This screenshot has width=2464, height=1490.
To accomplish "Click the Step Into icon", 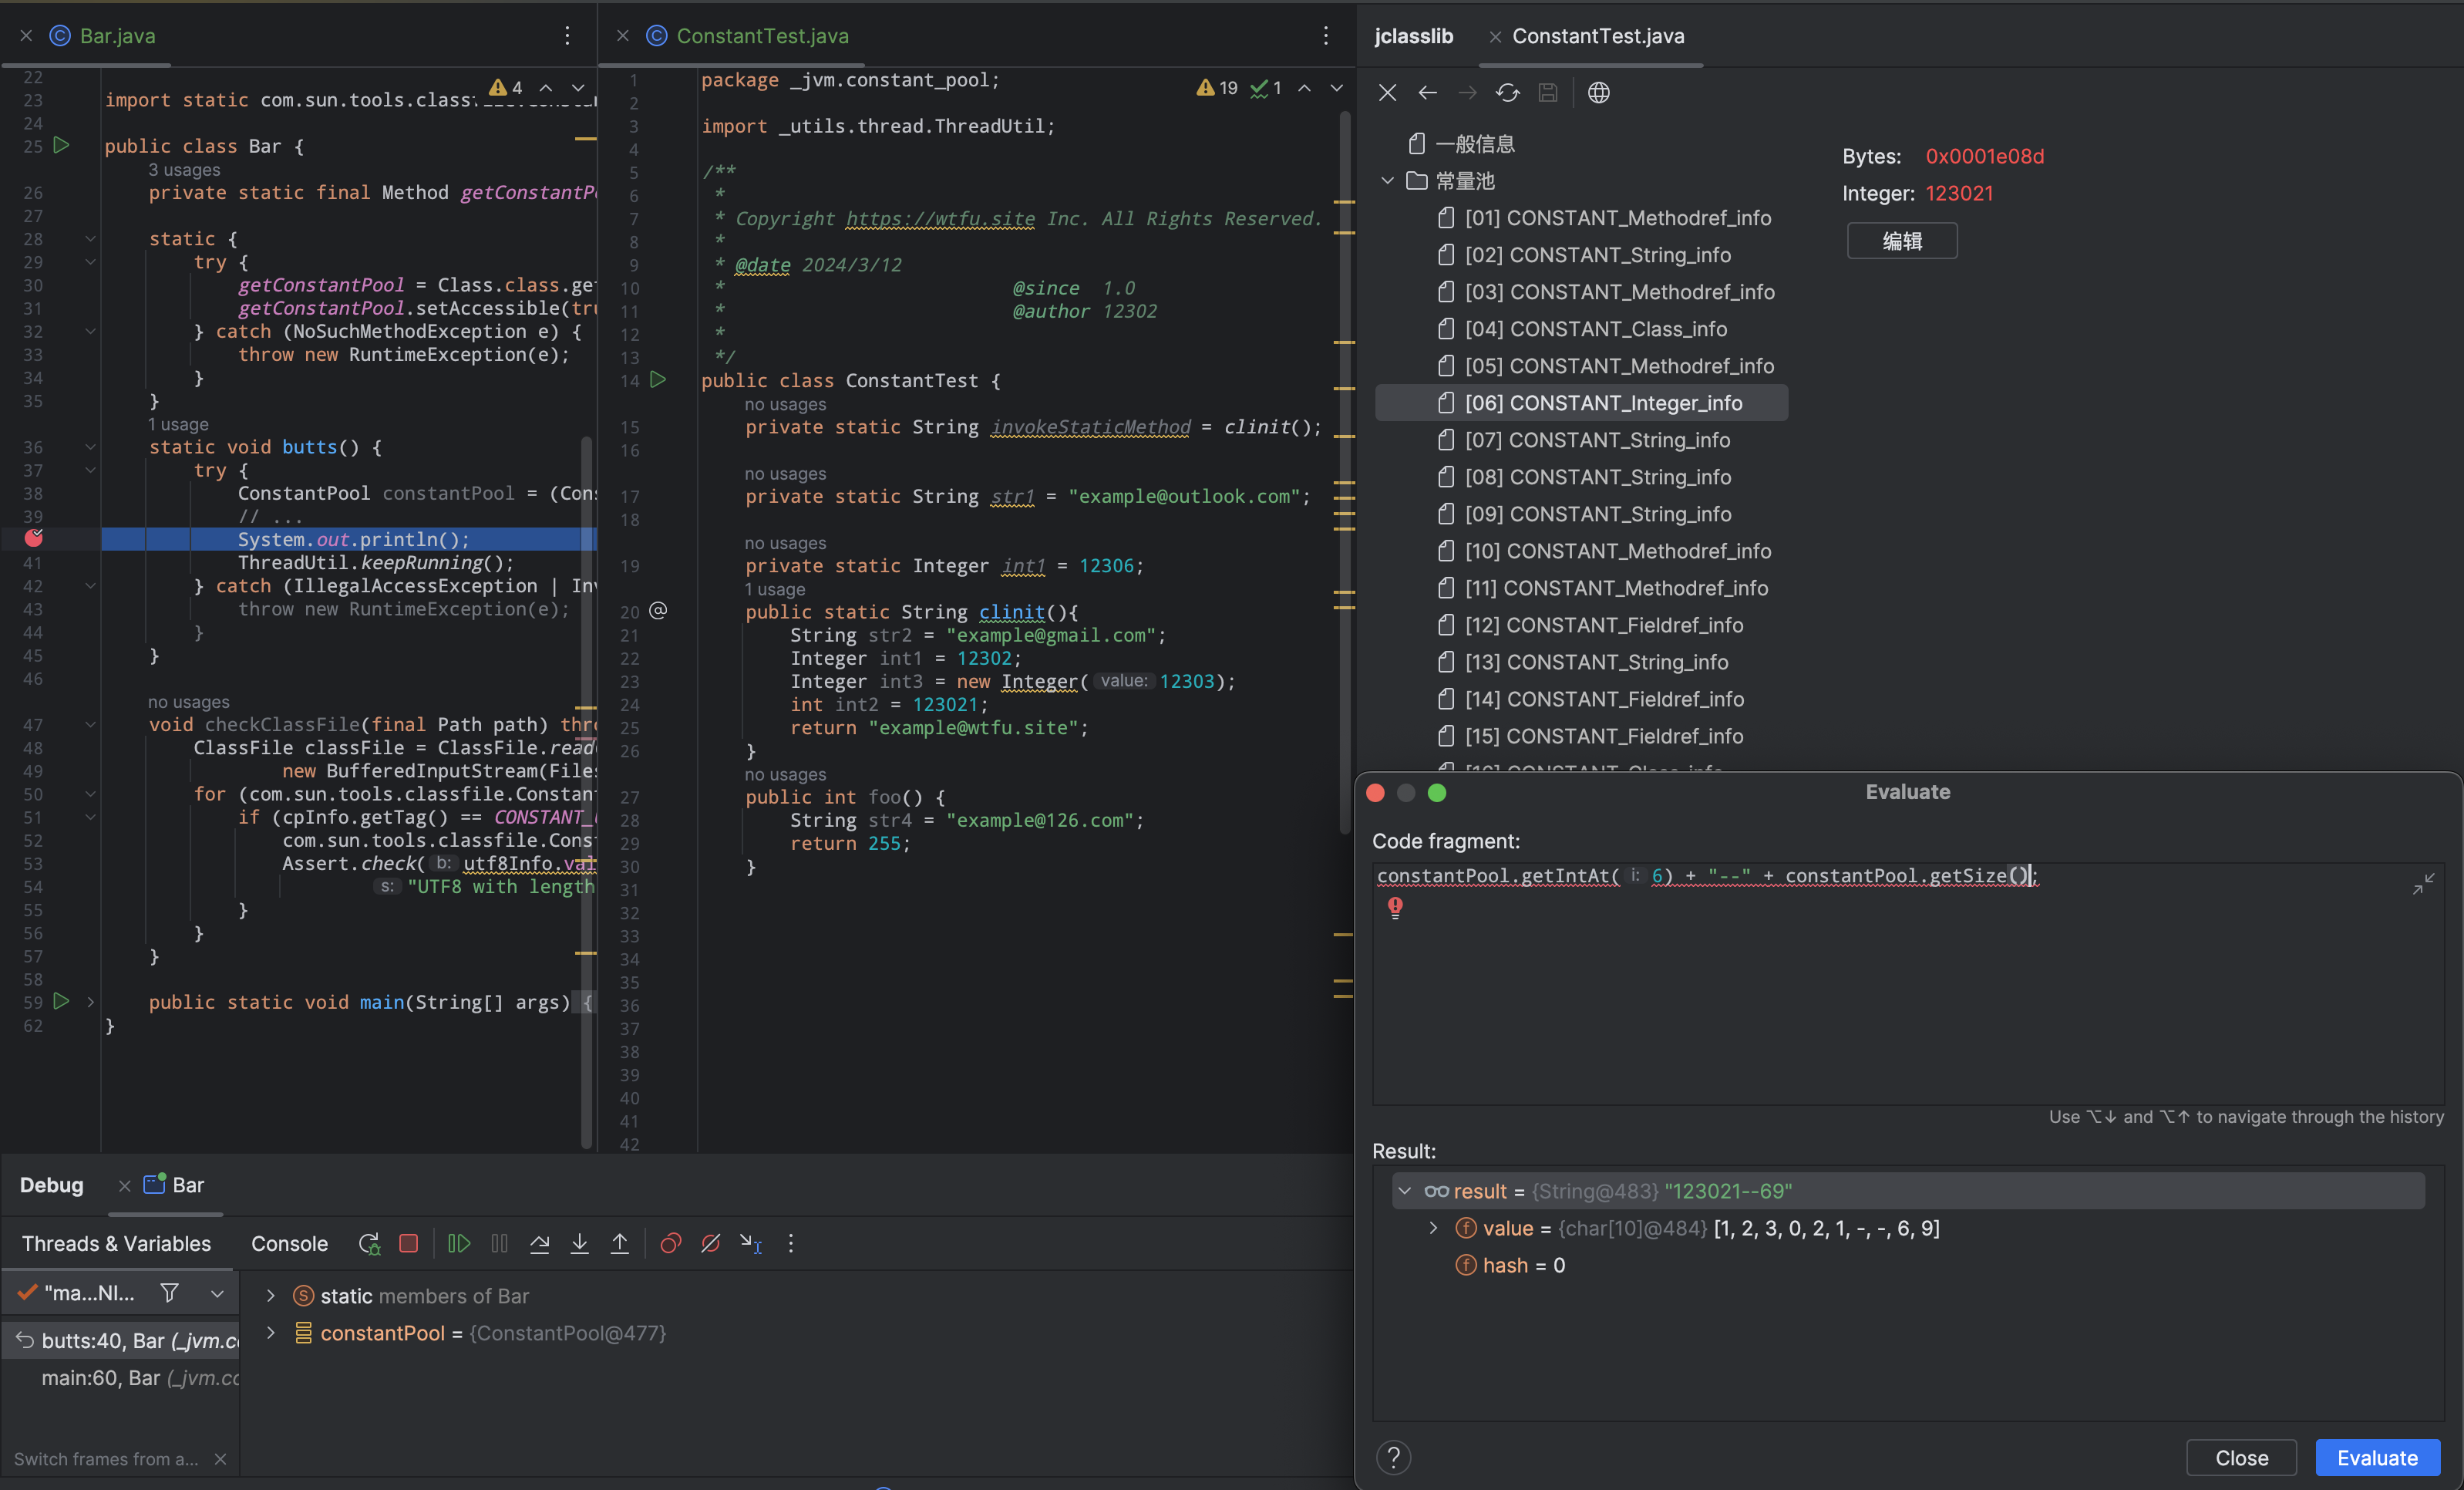I will click(x=579, y=1243).
